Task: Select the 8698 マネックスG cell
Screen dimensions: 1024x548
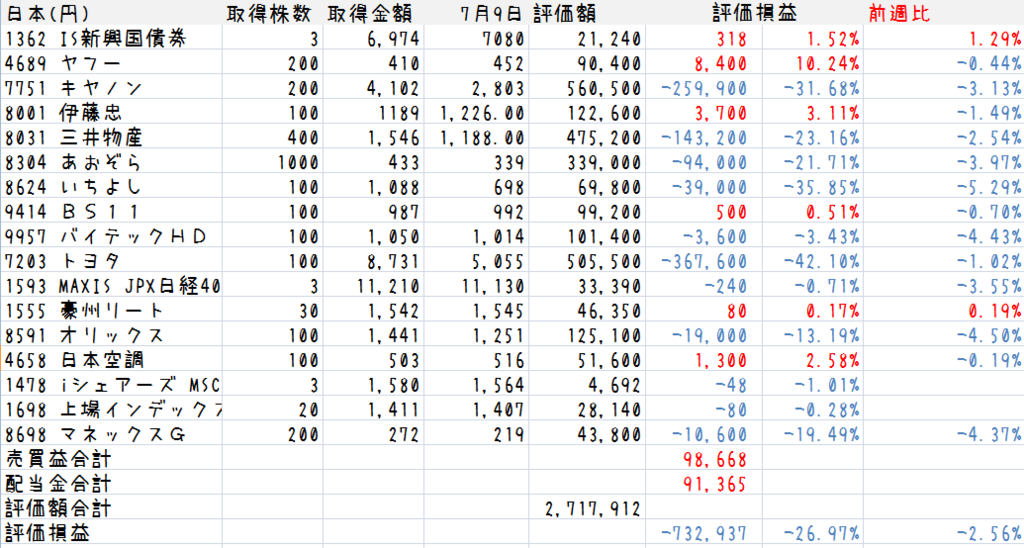Action: point(96,435)
